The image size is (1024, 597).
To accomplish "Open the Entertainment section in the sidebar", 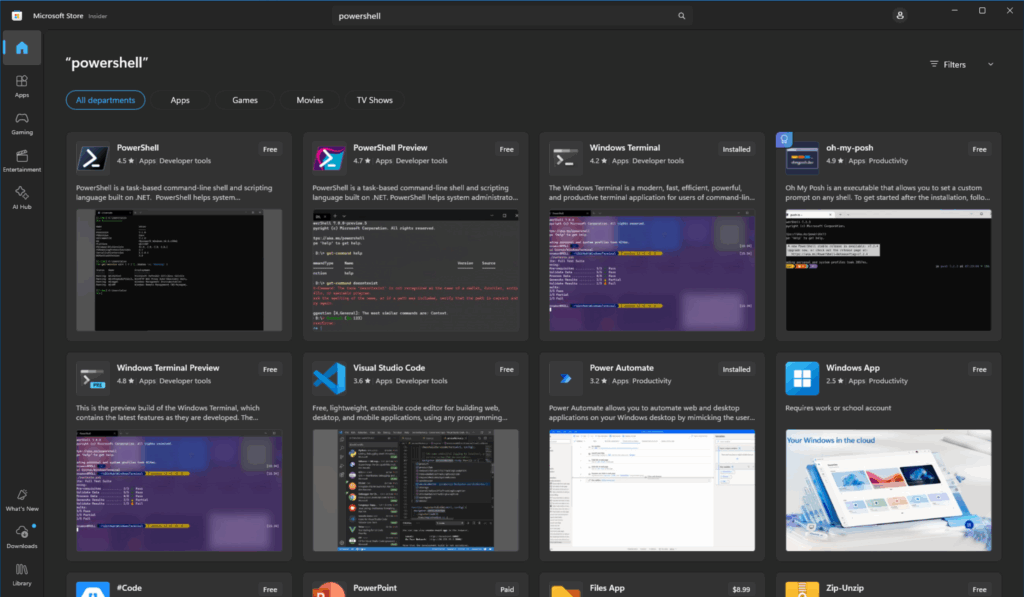I will pos(22,161).
